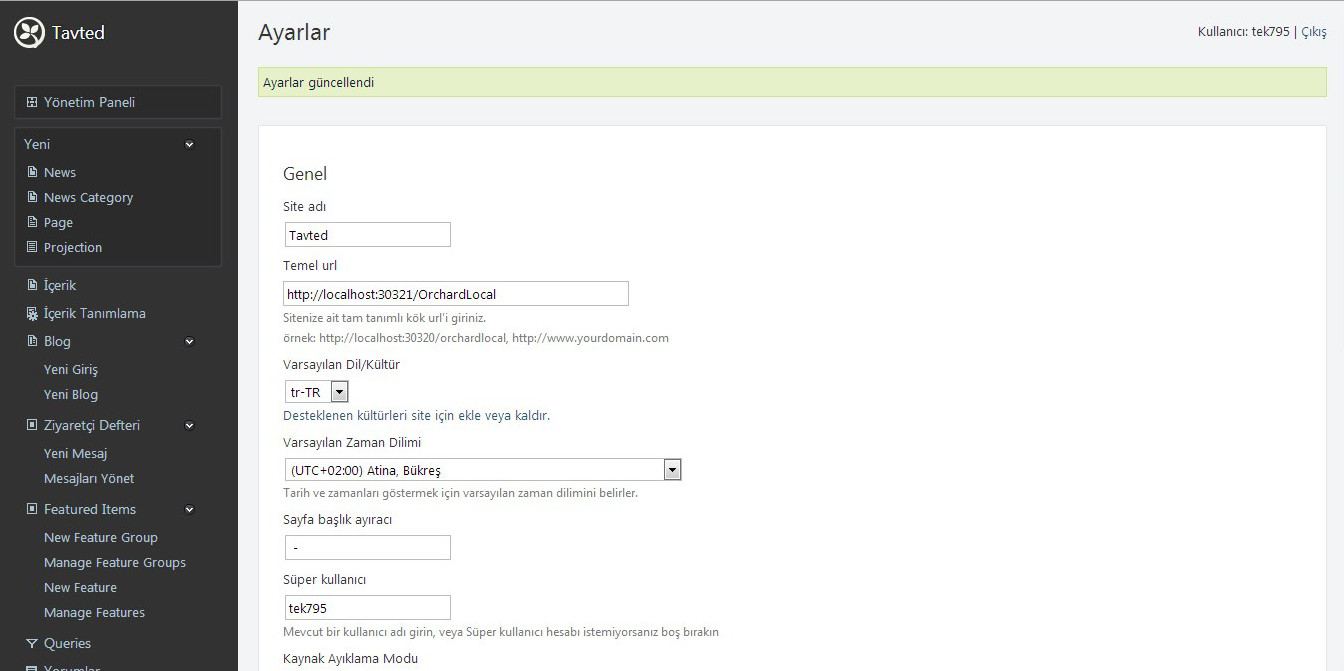
Task: Click the Tavted logo icon
Action: tap(30, 33)
